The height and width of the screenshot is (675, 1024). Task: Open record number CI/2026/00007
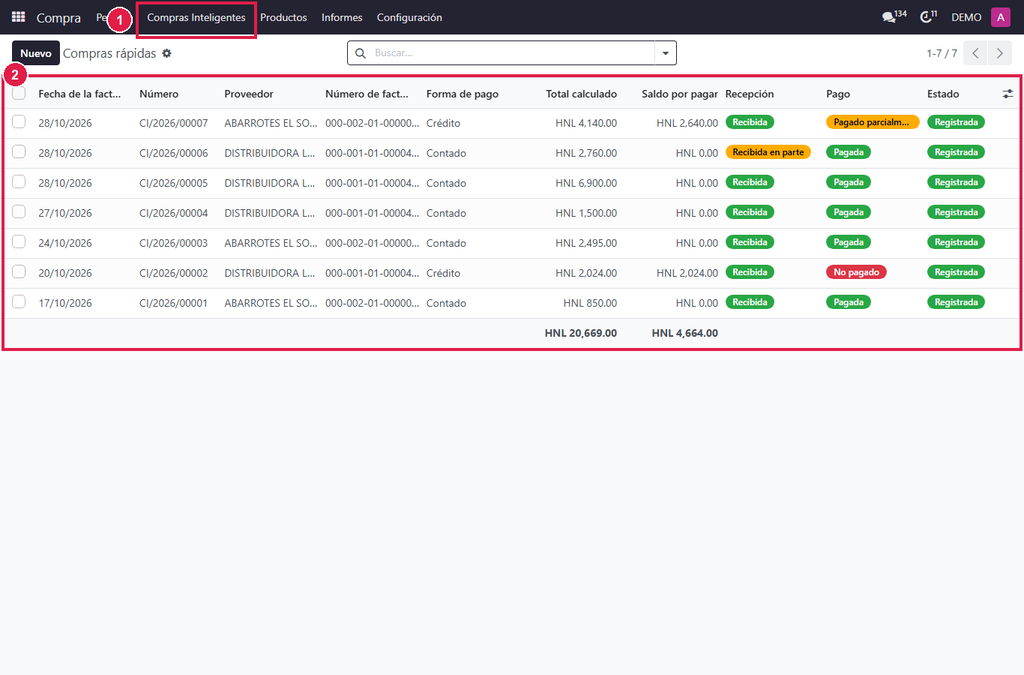[174, 123]
